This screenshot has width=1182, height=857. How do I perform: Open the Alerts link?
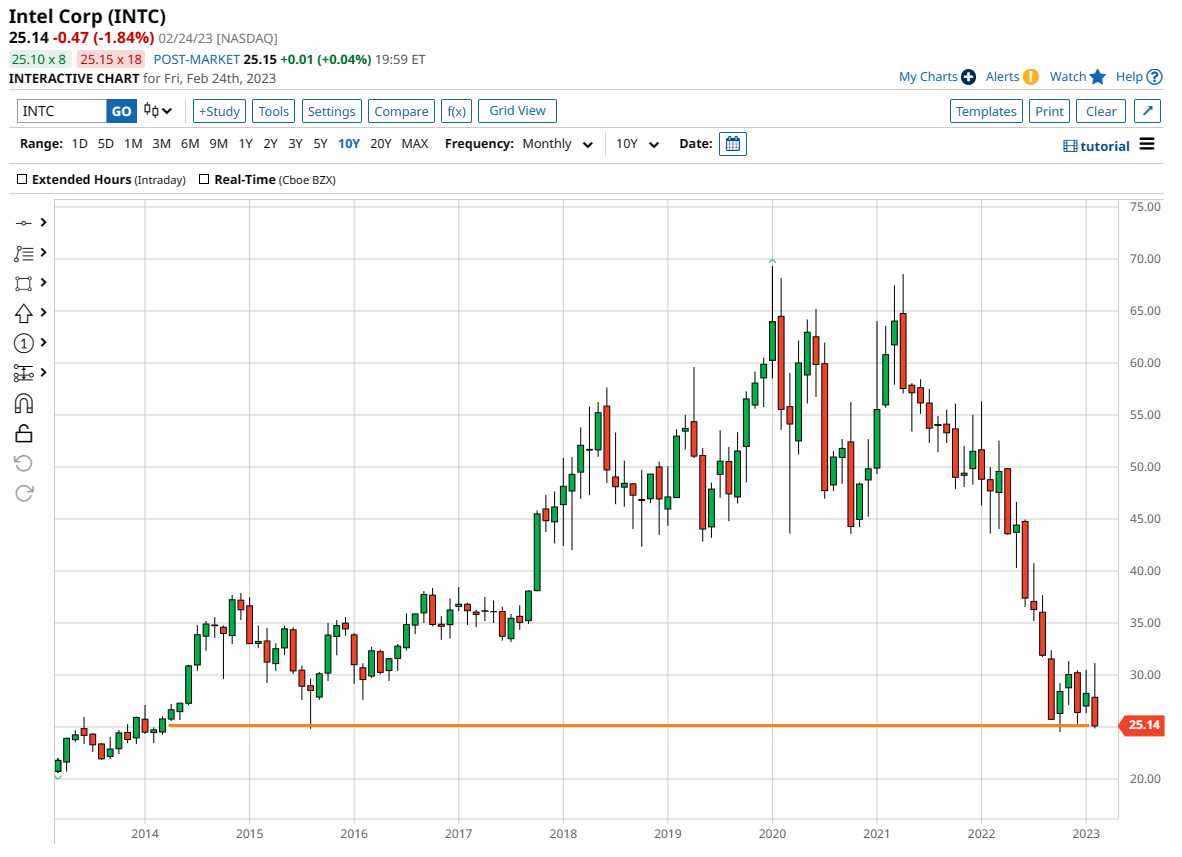click(x=1002, y=77)
